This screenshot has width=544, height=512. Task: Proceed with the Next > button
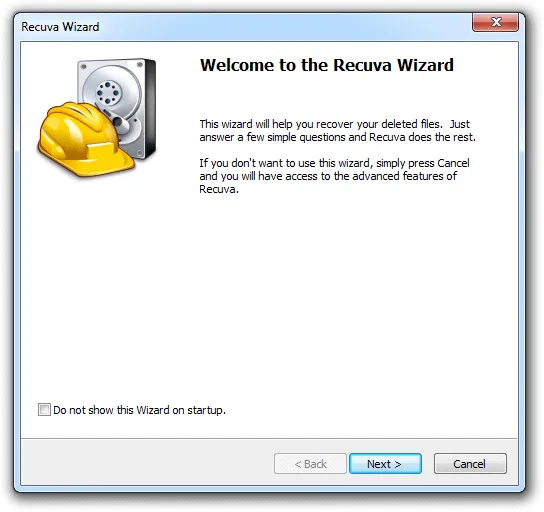pyautogui.click(x=385, y=463)
